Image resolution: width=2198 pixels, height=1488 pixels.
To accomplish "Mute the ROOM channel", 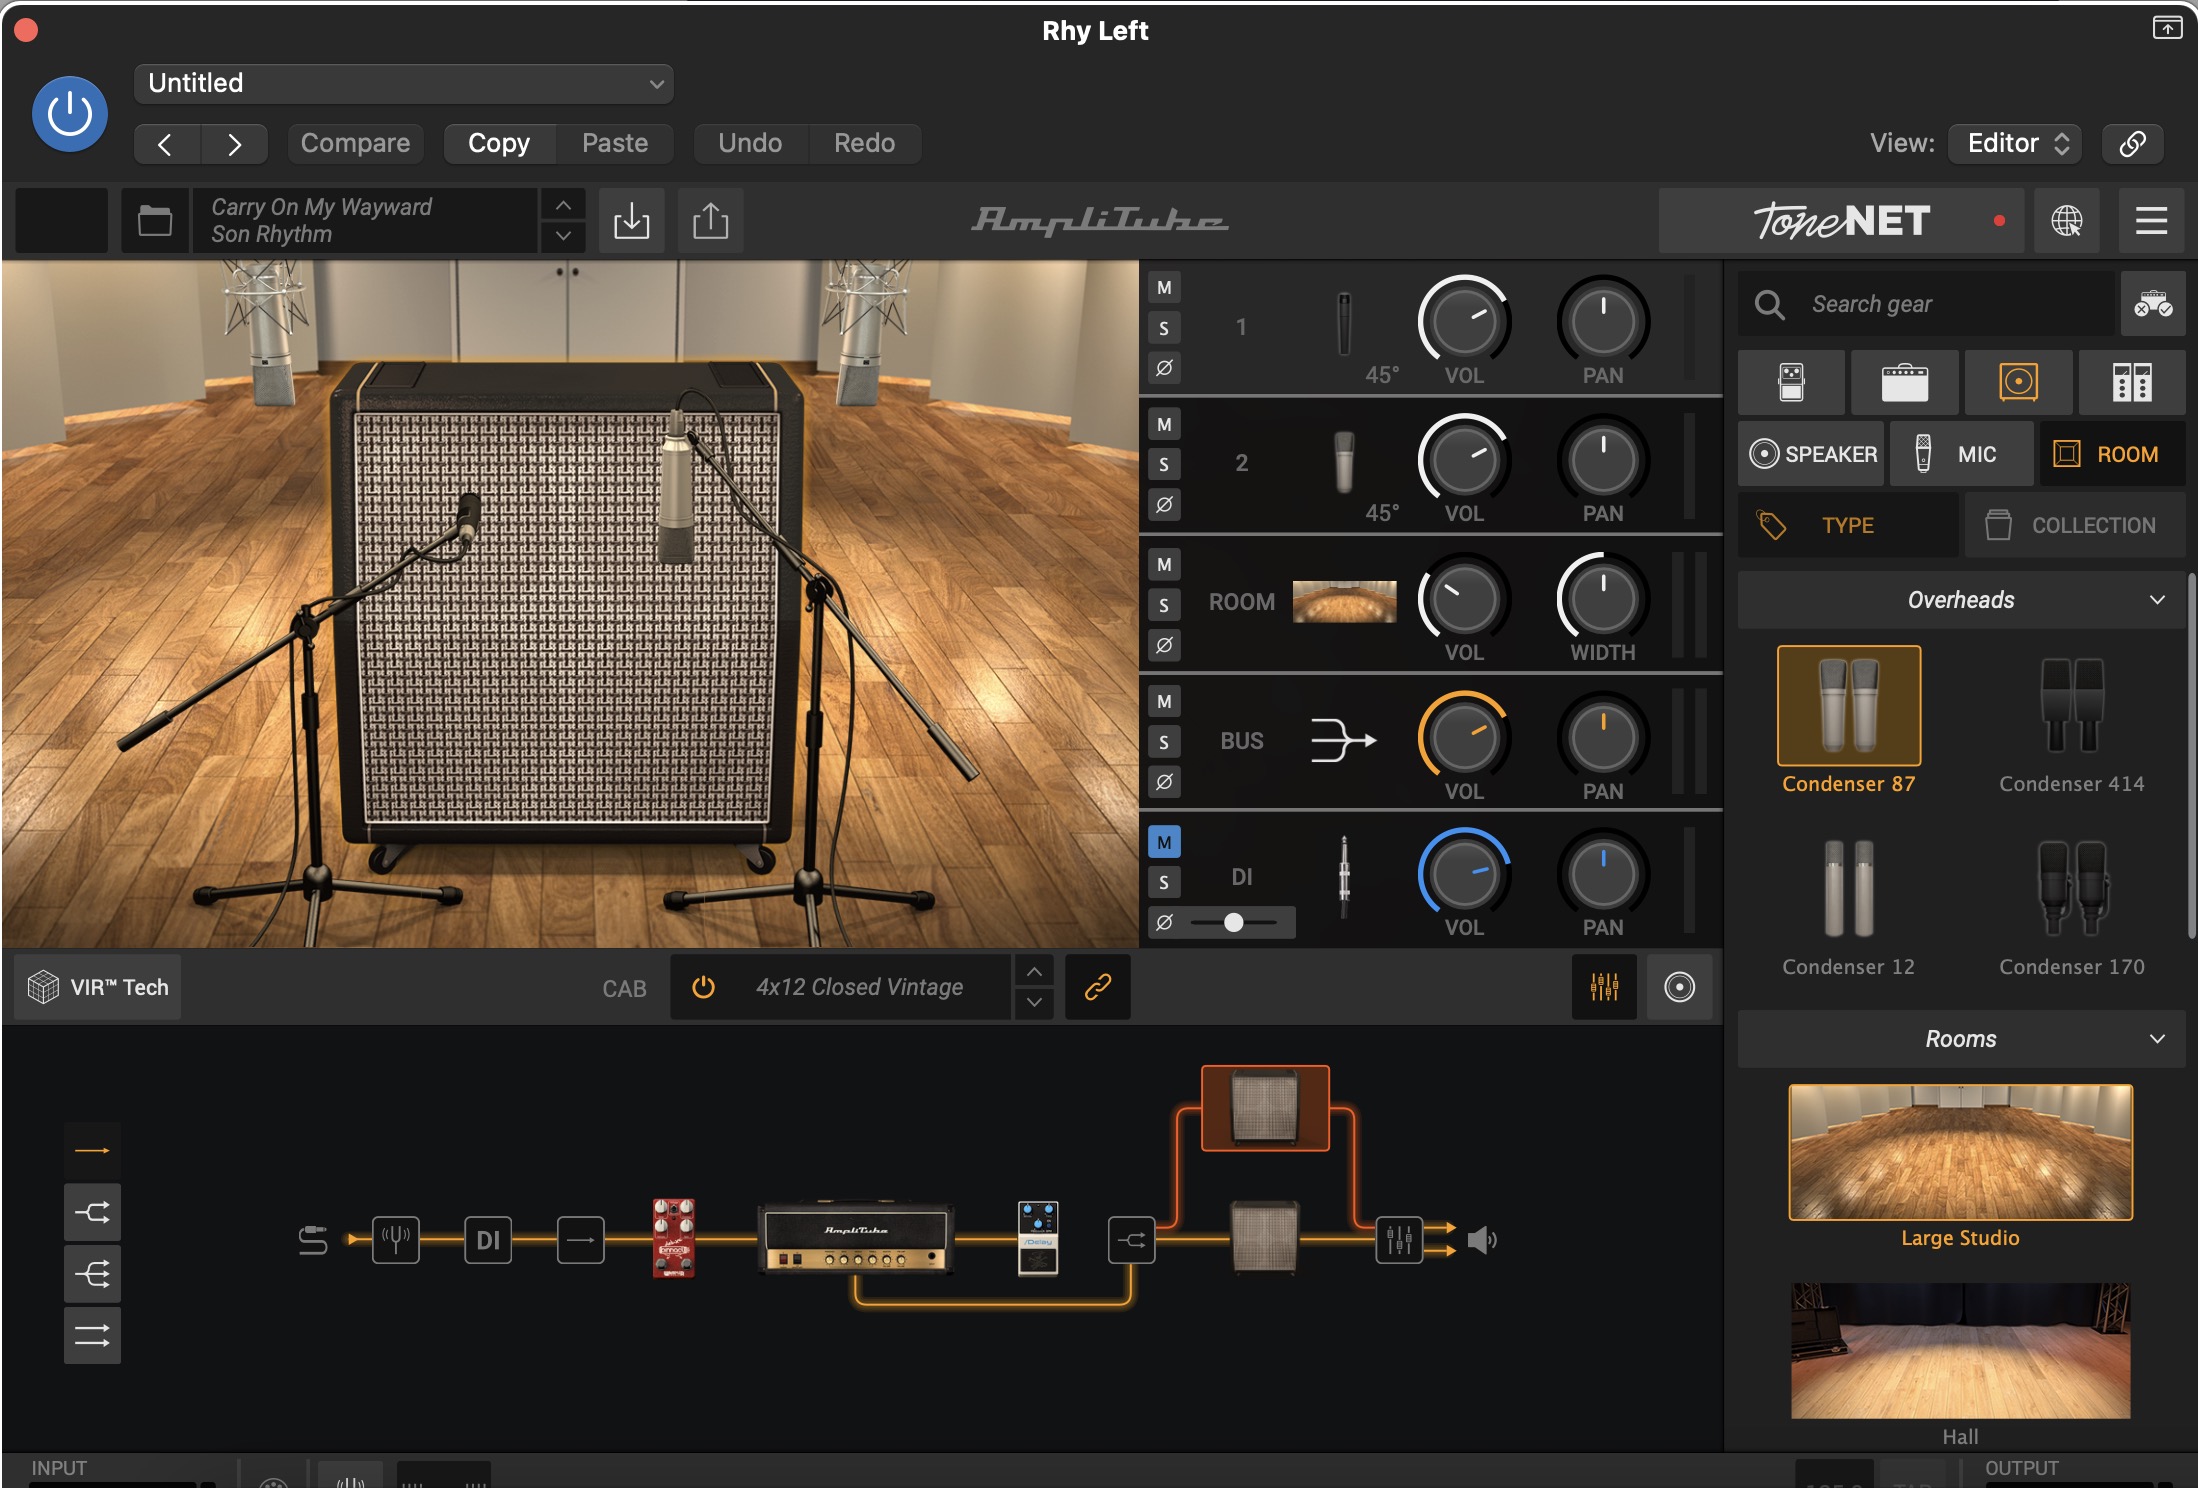I will coord(1164,564).
